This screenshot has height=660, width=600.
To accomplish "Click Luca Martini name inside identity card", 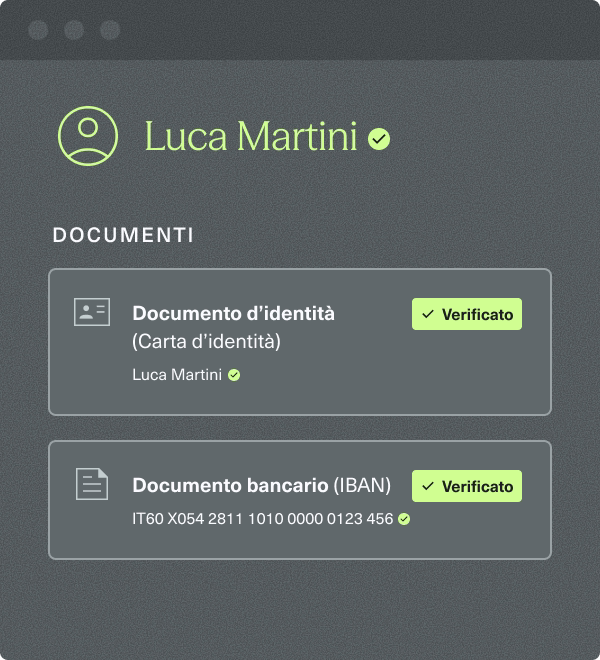I will point(177,376).
